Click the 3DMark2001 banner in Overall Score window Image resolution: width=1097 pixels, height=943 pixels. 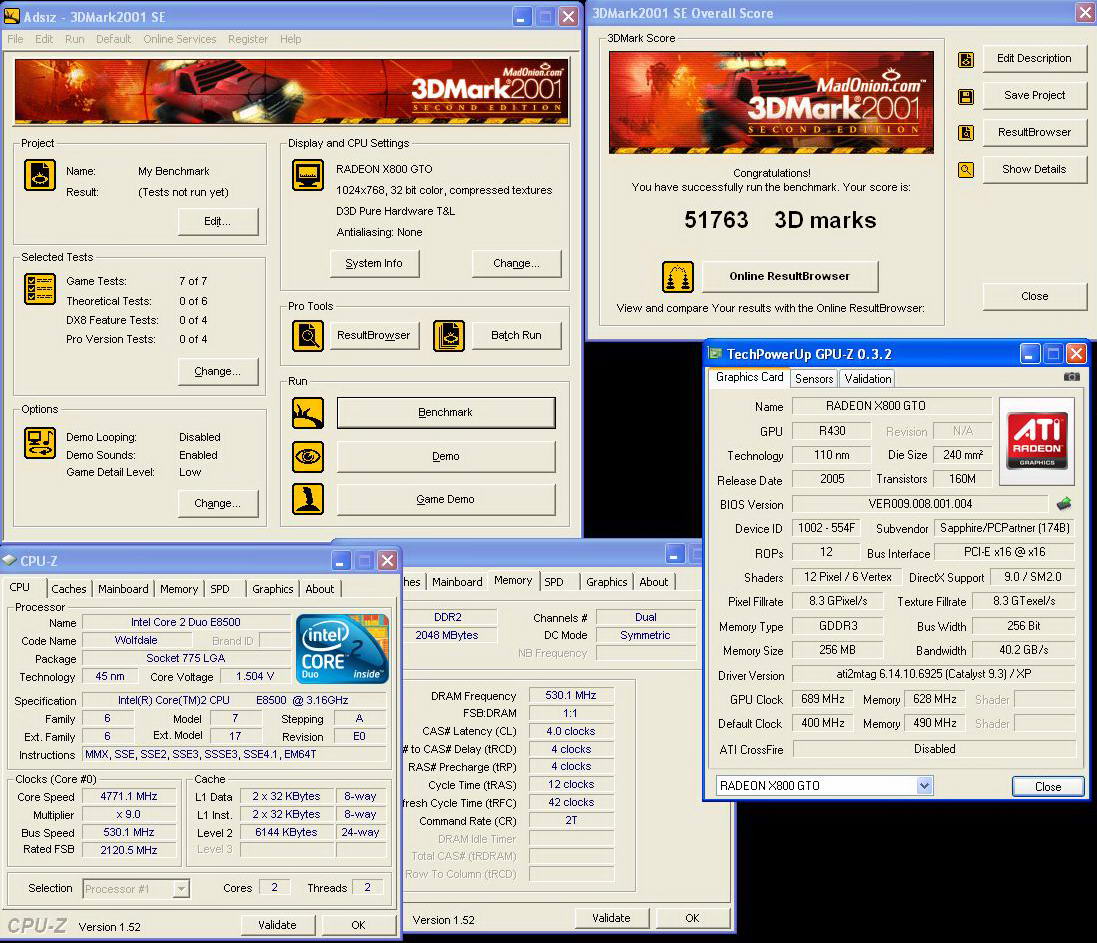point(771,103)
